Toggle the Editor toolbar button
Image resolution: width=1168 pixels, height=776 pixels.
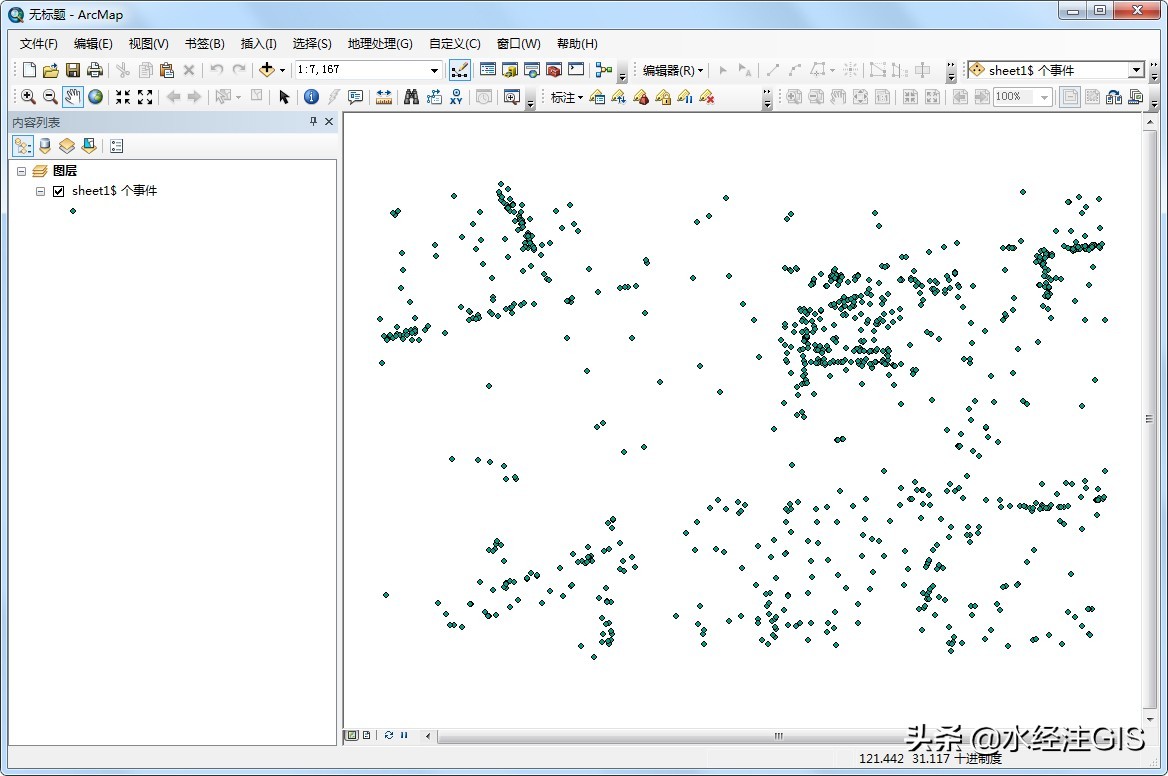coord(460,70)
